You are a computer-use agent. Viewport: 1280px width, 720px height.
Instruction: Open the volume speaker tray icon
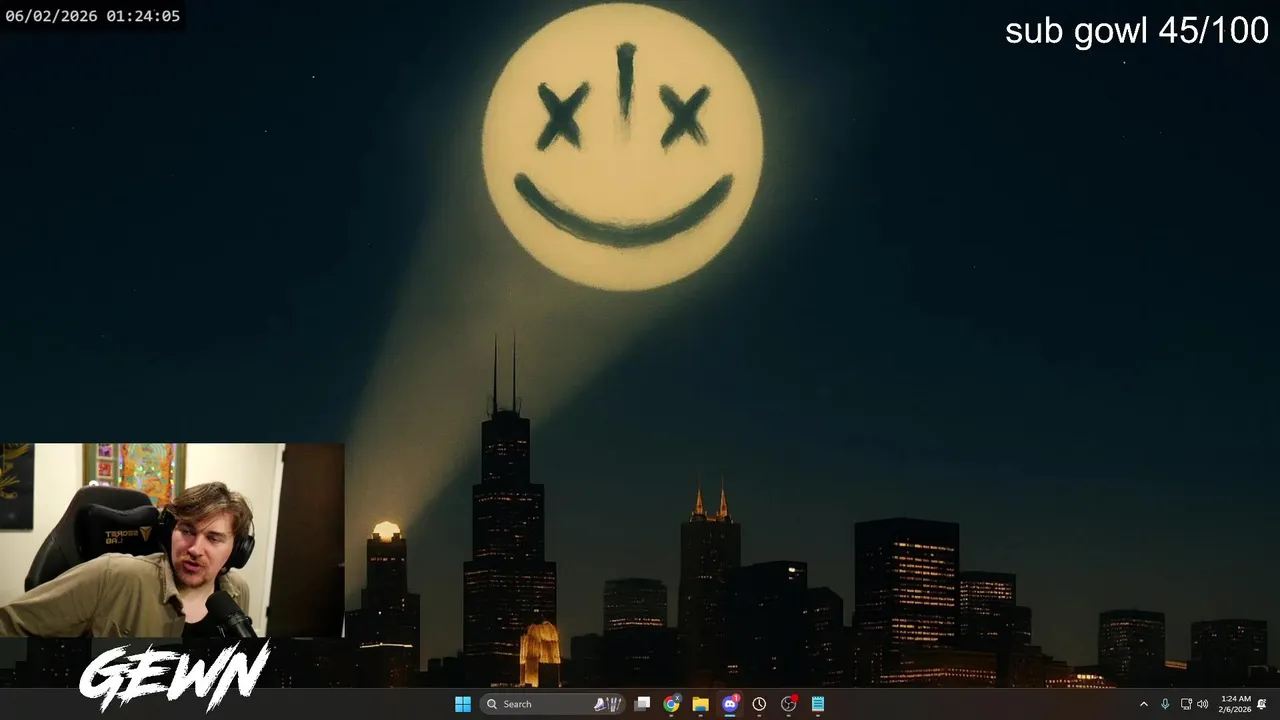coord(1202,704)
